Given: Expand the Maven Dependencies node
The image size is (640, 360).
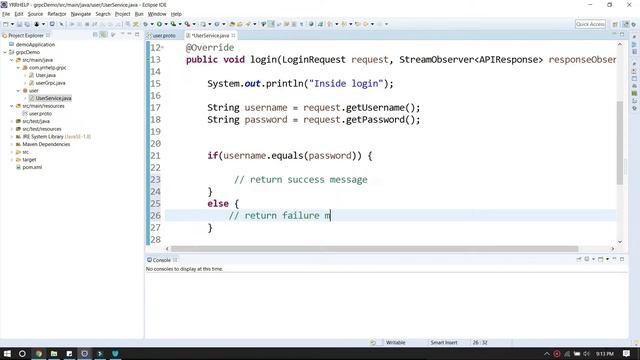Looking at the screenshot, I should [x=11, y=144].
